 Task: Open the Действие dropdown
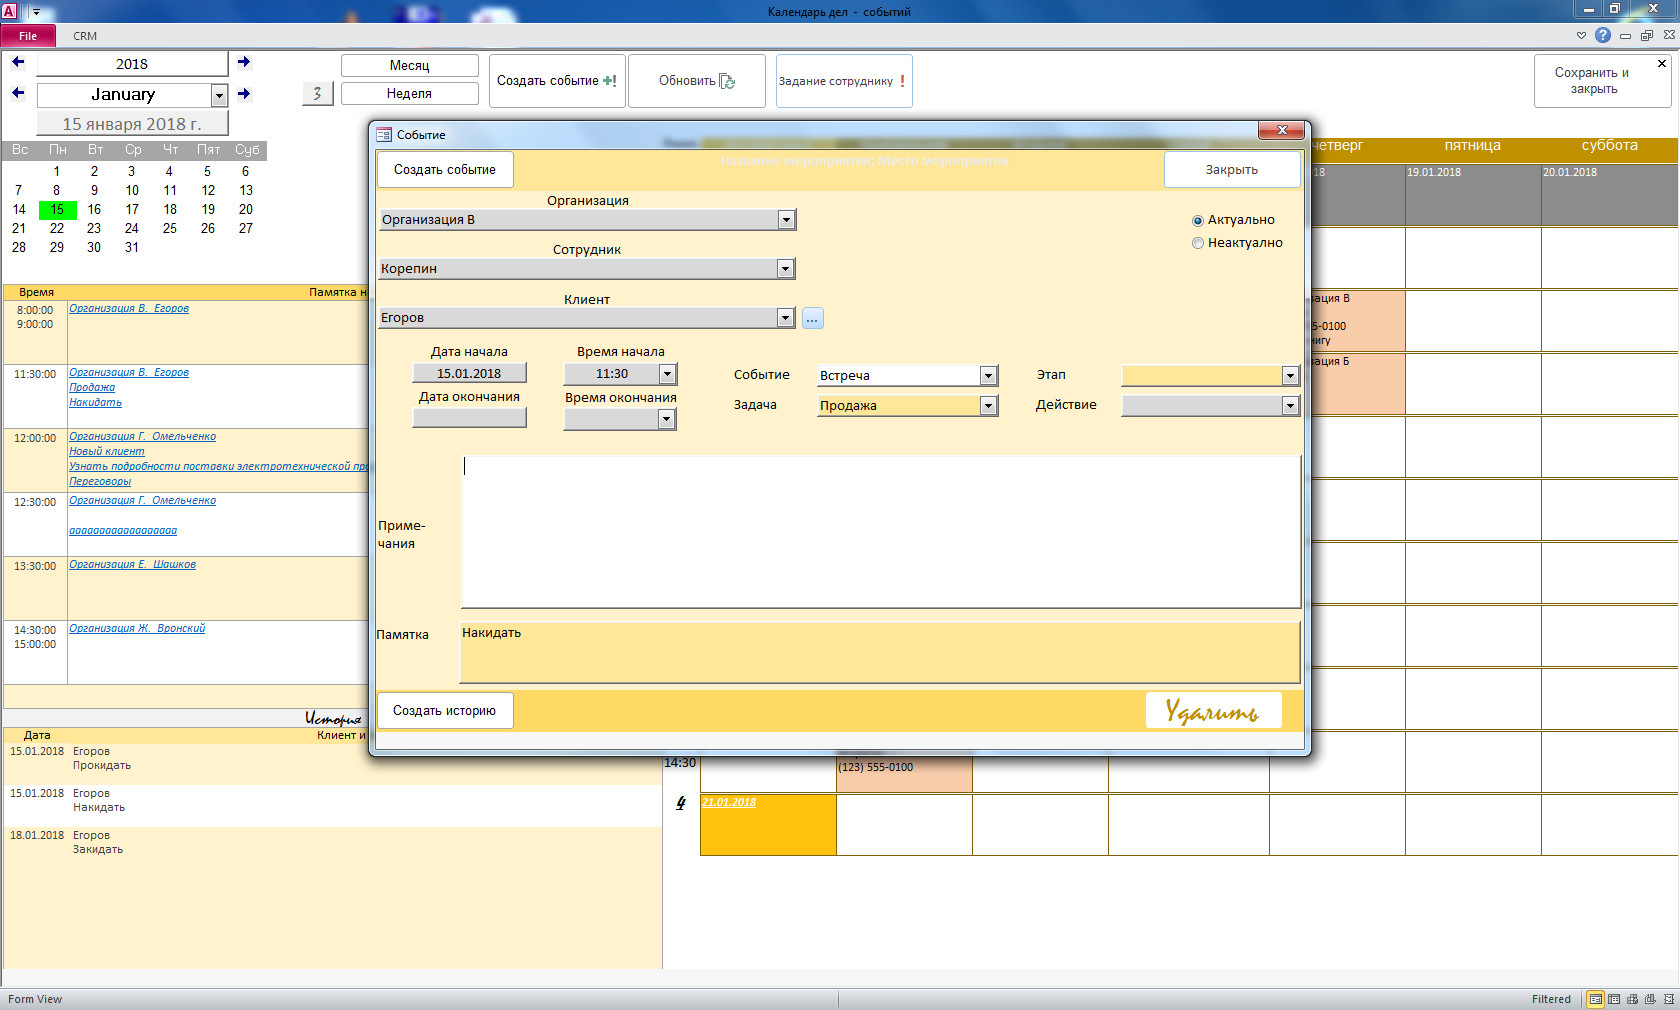click(1290, 406)
